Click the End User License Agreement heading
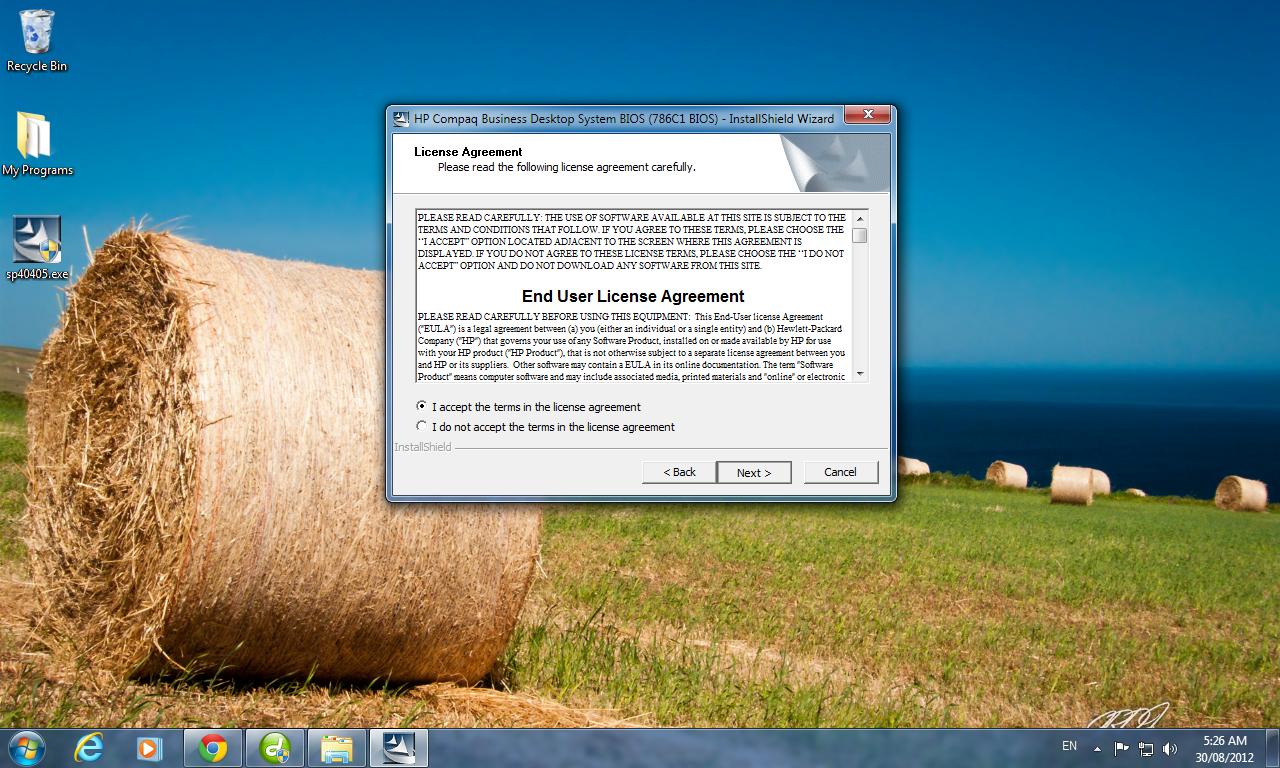This screenshot has width=1280, height=768. [x=633, y=296]
